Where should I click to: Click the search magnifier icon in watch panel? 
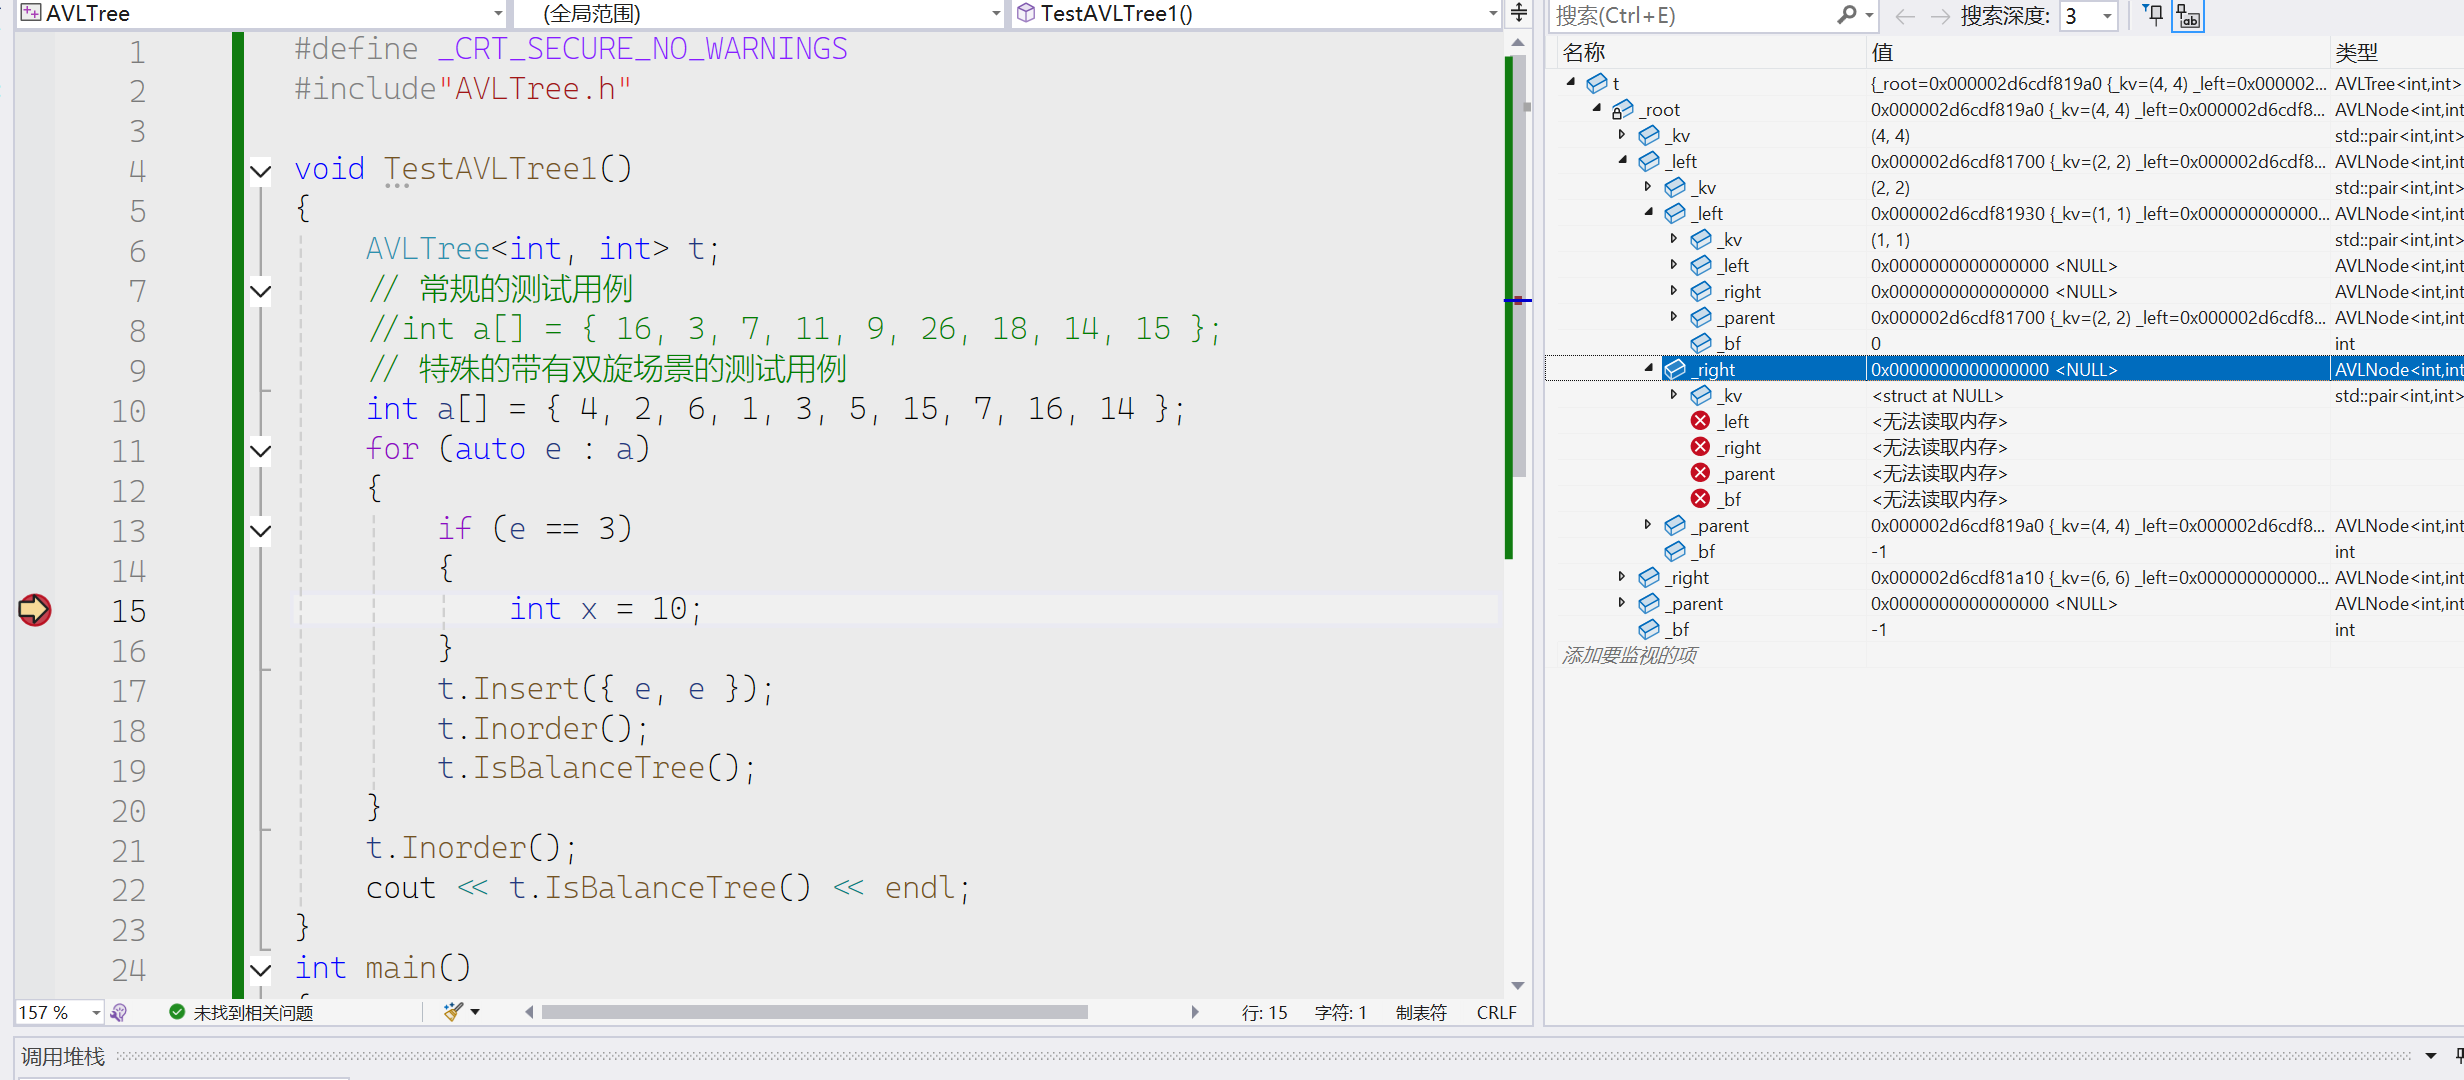click(1846, 15)
